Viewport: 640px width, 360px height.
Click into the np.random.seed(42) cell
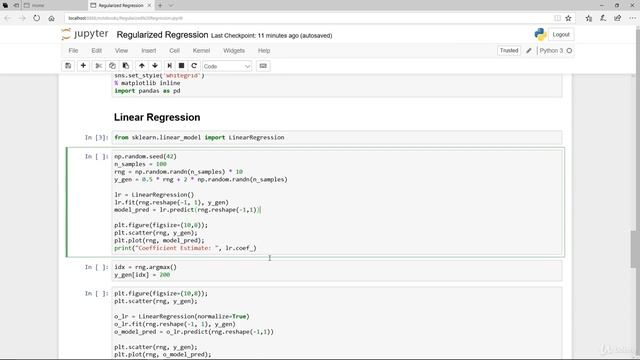click(x=337, y=202)
